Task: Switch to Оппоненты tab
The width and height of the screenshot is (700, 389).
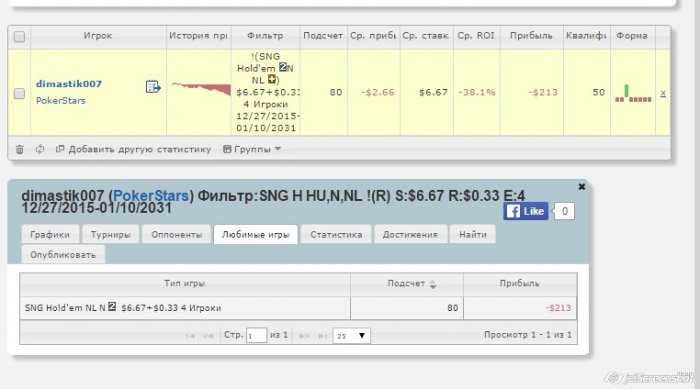Action: pos(176,234)
